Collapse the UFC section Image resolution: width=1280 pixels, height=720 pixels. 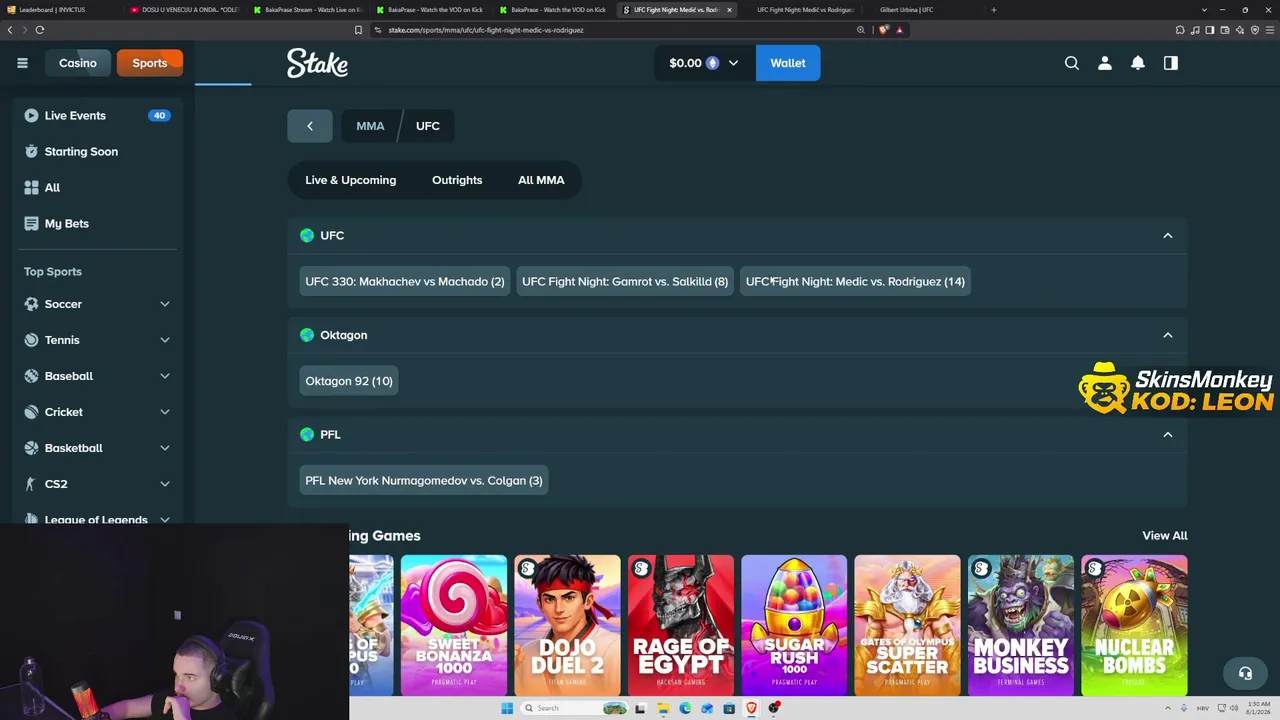[x=1167, y=236]
